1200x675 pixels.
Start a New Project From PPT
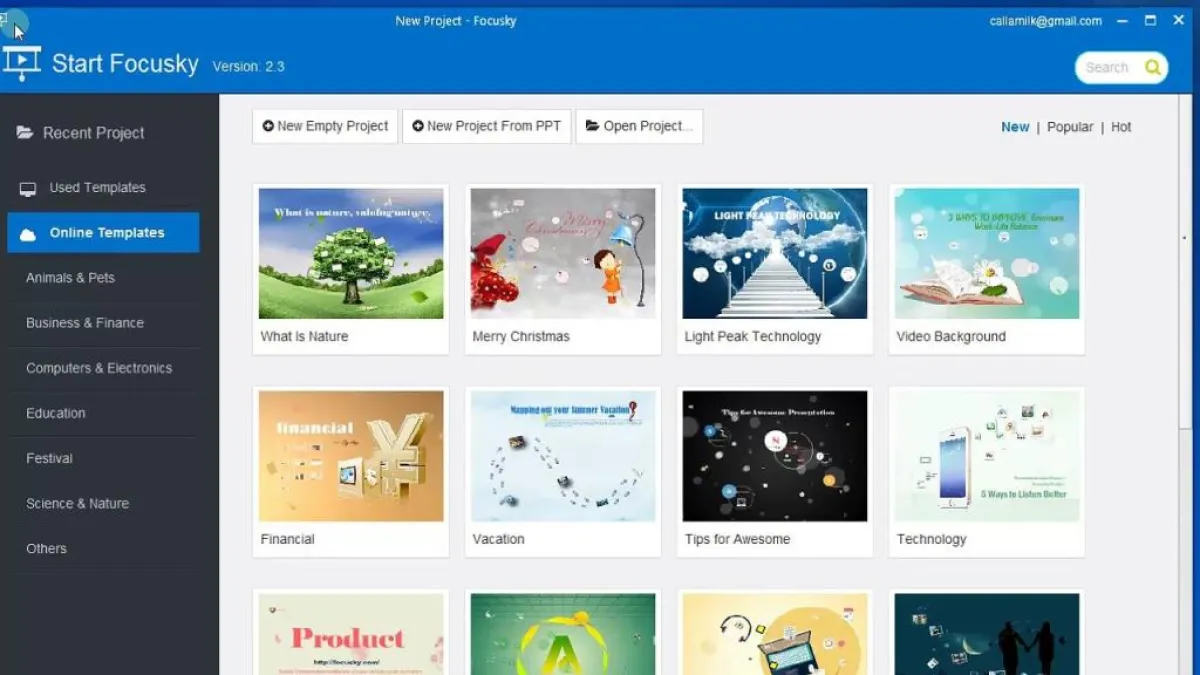(487, 126)
